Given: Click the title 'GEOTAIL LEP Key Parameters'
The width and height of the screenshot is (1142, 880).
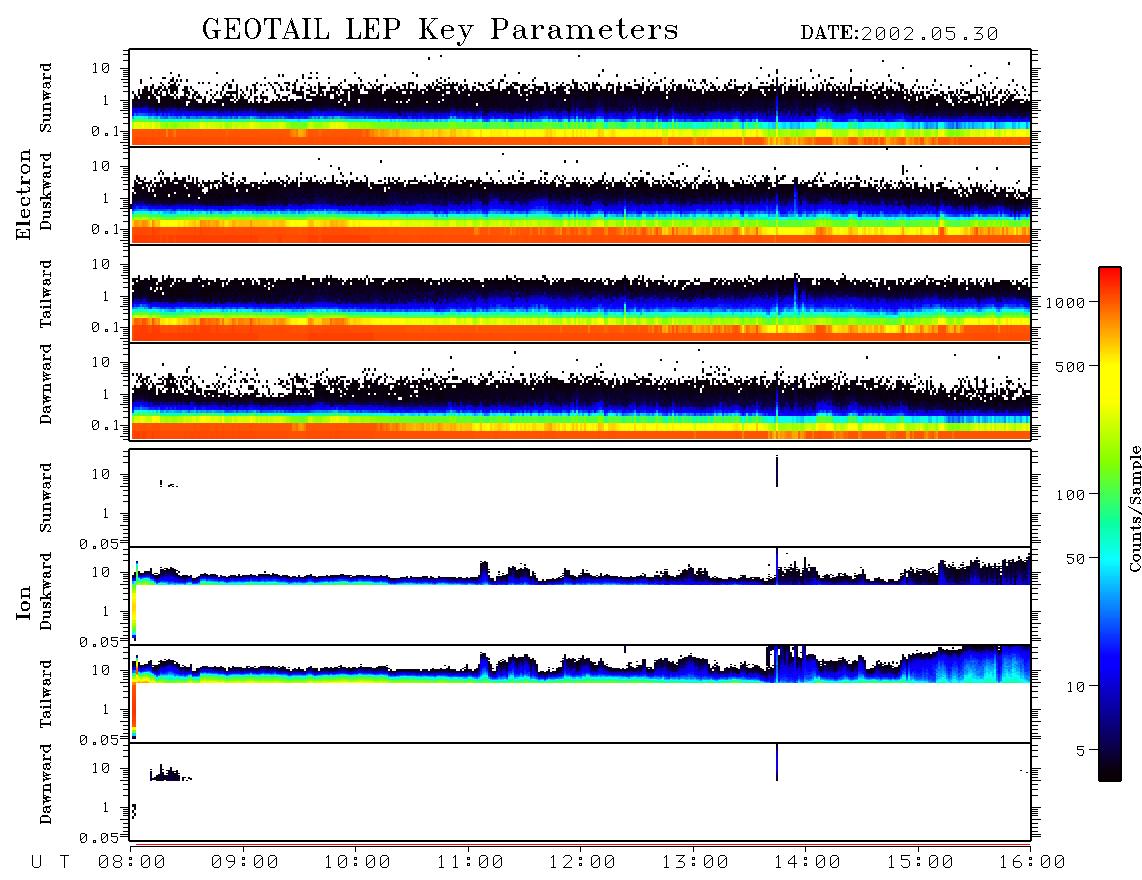Looking at the screenshot, I should click(440, 30).
